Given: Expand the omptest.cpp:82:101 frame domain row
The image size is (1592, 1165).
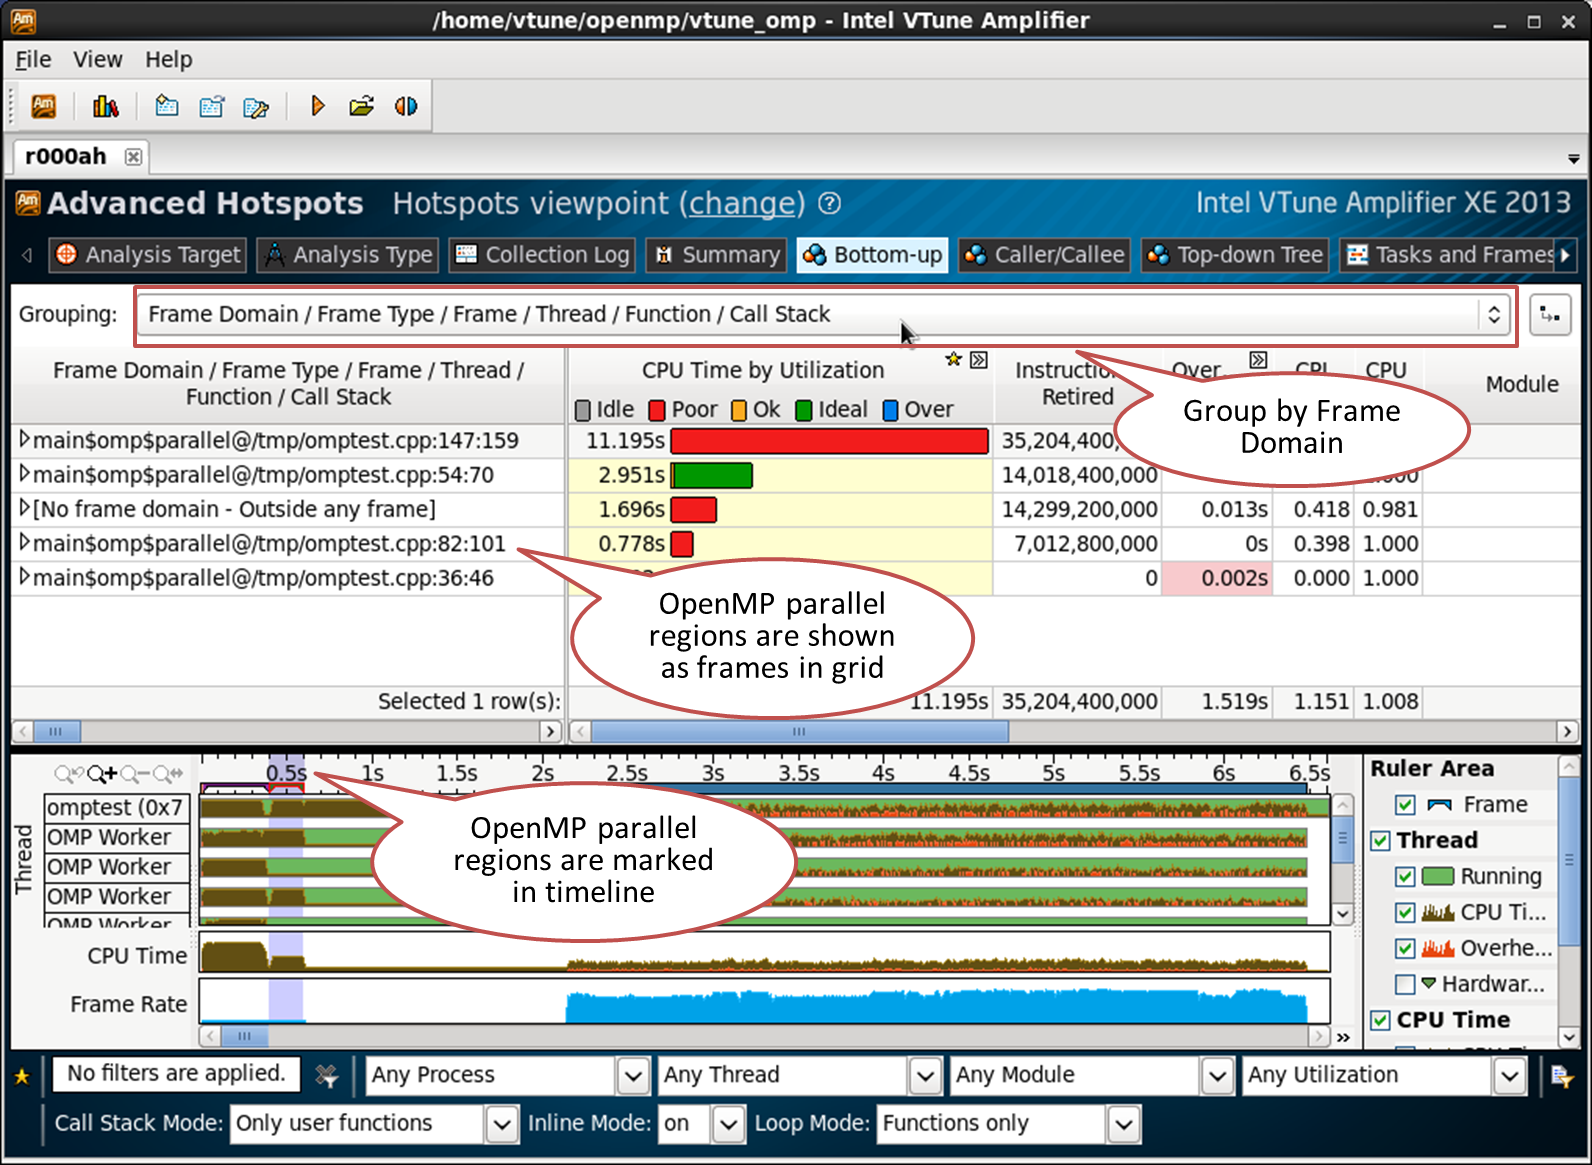Looking at the screenshot, I should coord(25,543).
